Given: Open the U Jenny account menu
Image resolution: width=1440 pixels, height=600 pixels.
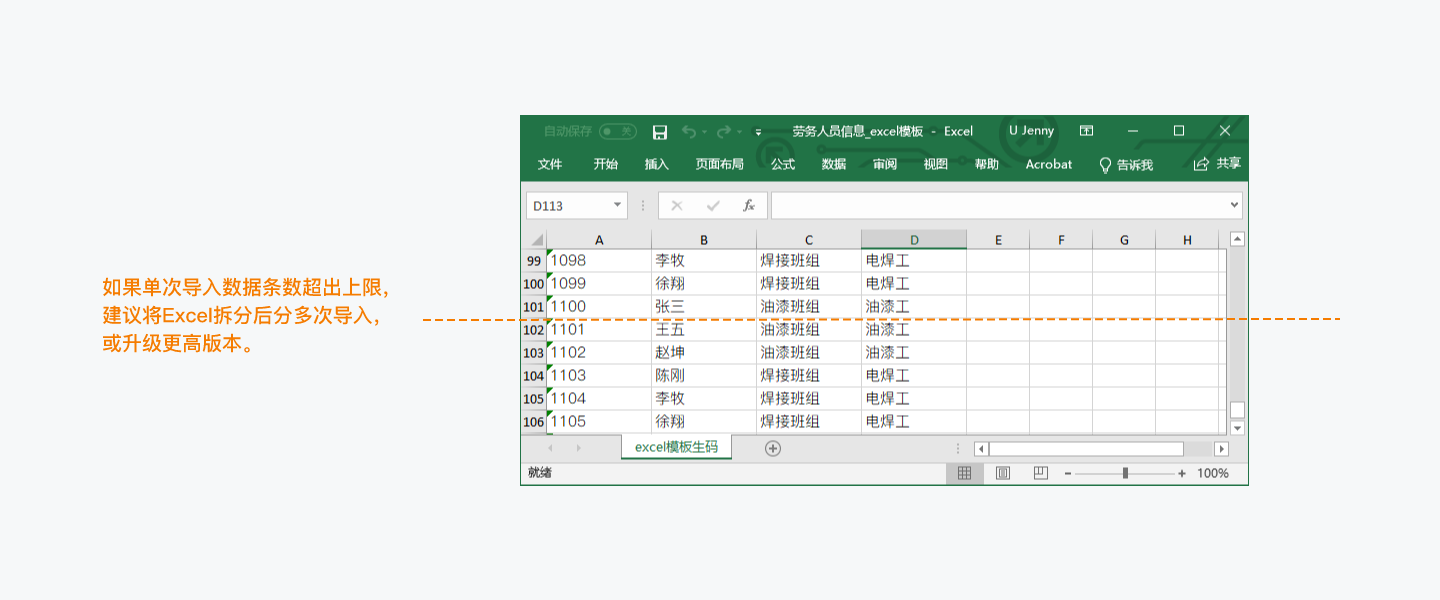Looking at the screenshot, I should click(1031, 131).
